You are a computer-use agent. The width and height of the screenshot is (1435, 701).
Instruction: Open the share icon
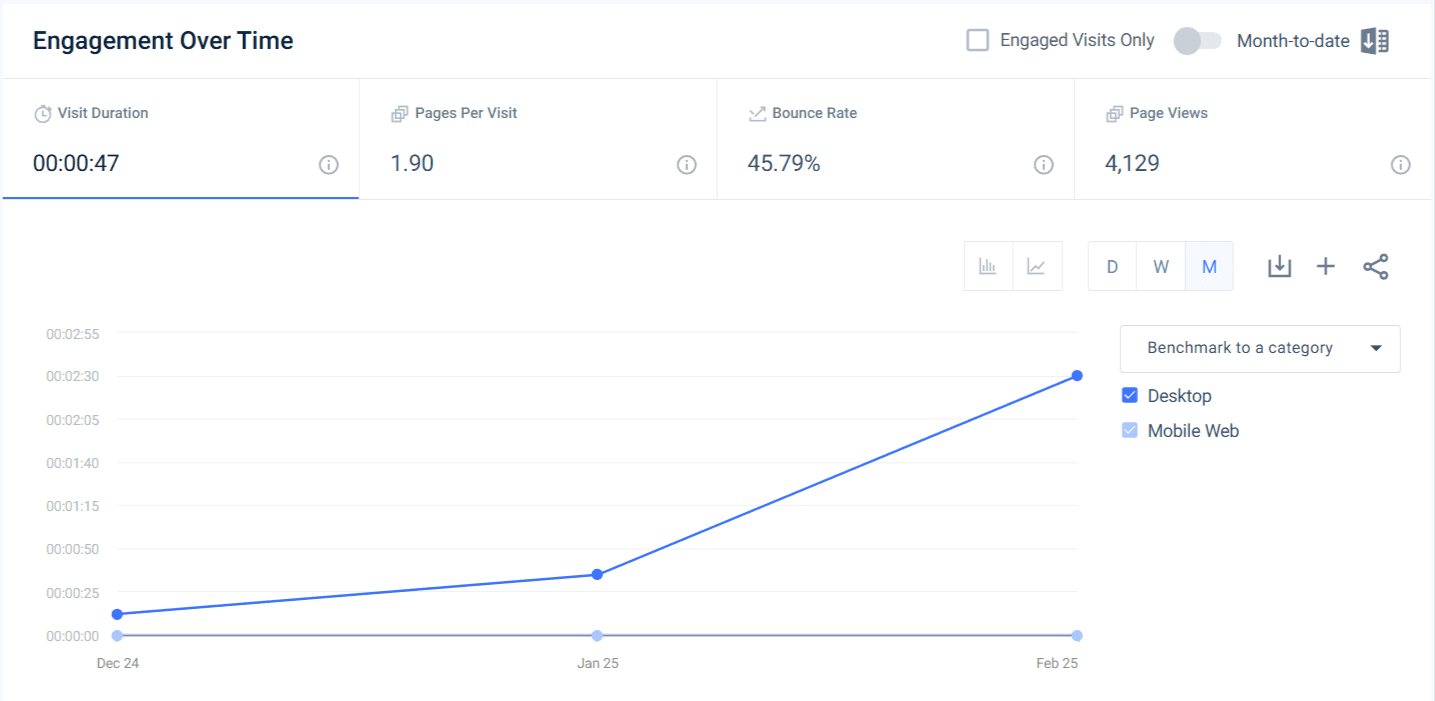click(1376, 266)
